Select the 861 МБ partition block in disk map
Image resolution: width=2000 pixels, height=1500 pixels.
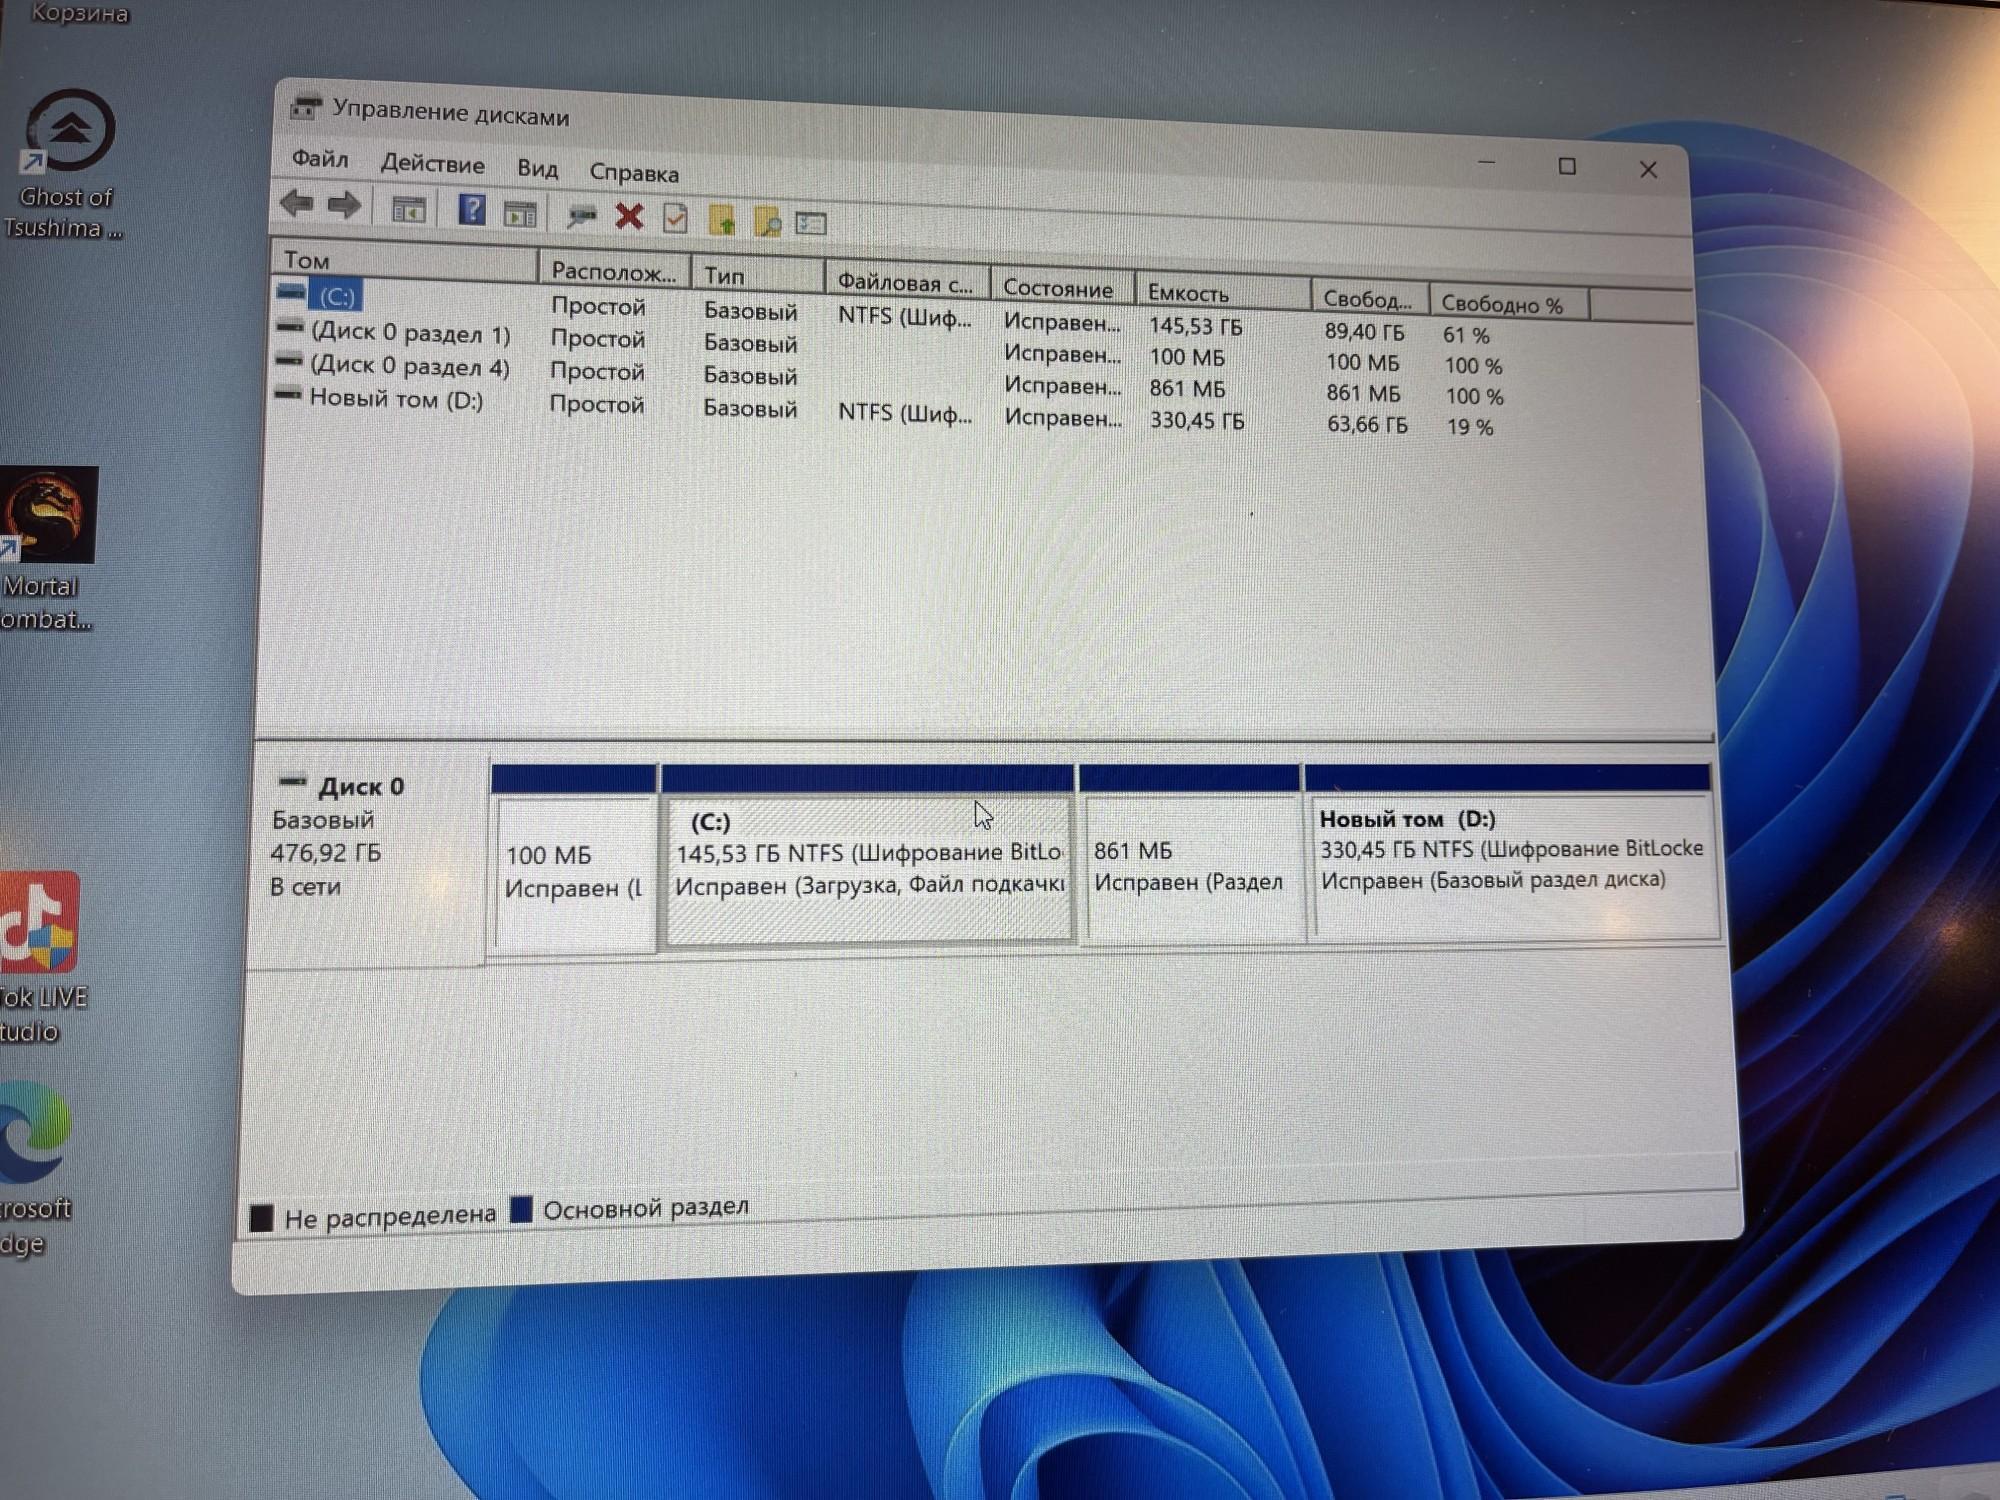click(x=1190, y=853)
